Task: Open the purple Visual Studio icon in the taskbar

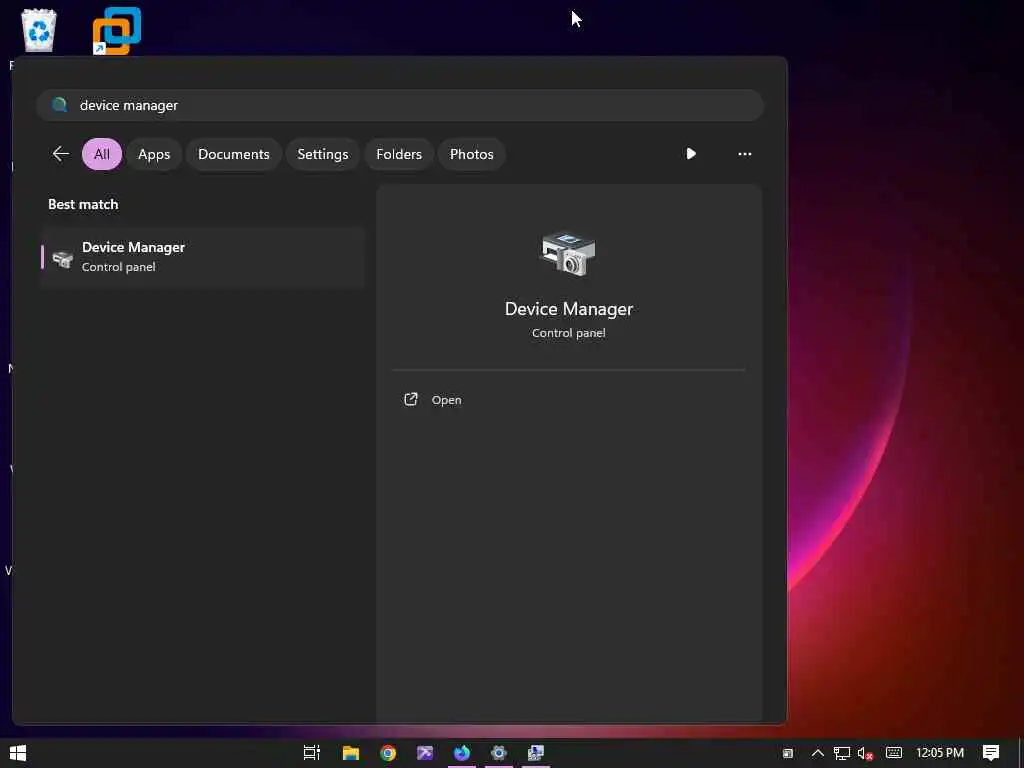Action: 425,753
